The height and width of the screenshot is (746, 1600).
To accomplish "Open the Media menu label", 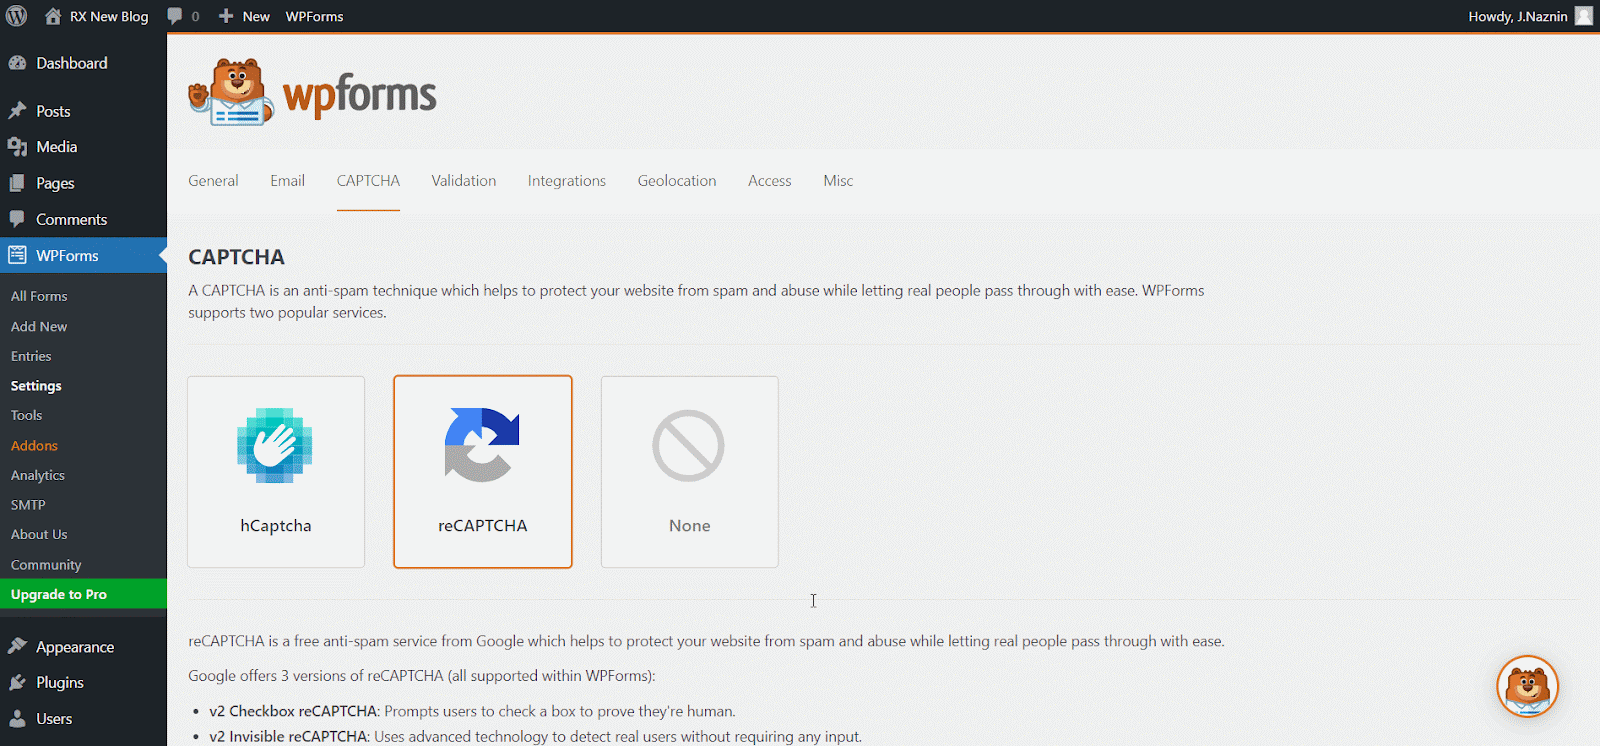I will (x=57, y=147).
